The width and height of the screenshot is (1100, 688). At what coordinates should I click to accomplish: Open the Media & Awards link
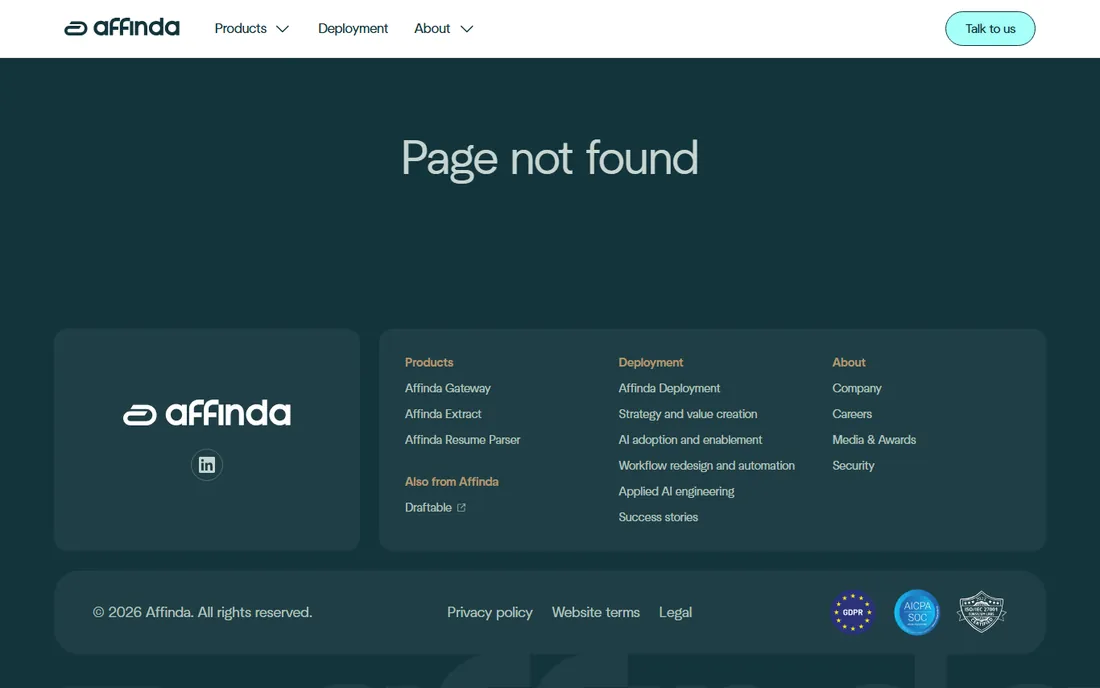874,440
